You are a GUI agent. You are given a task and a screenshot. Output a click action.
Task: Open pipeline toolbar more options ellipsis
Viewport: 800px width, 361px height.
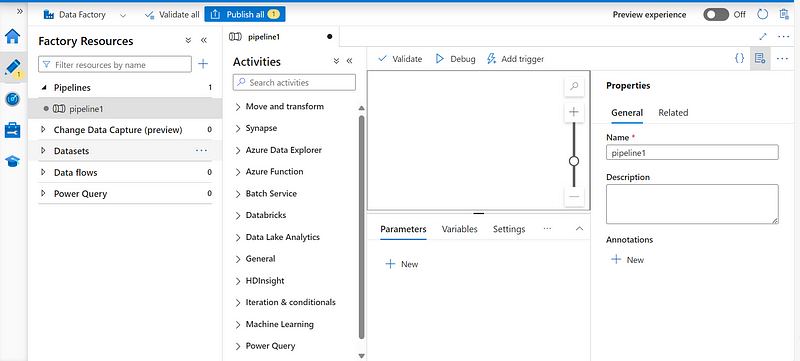tap(783, 59)
